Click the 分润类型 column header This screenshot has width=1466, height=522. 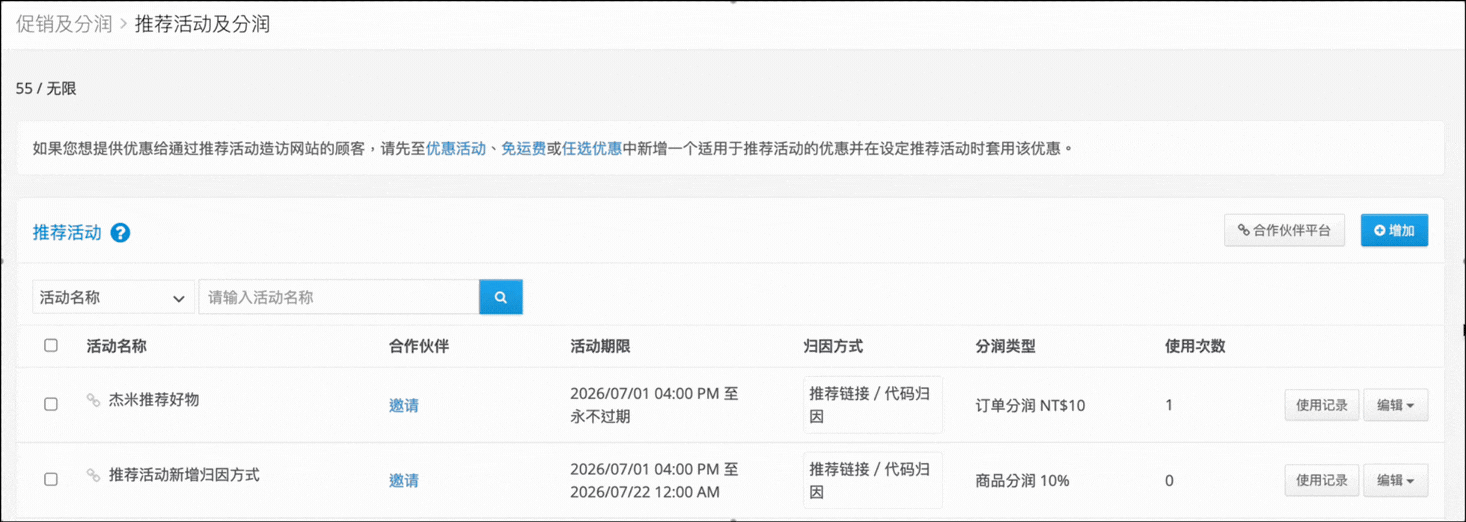click(1005, 346)
